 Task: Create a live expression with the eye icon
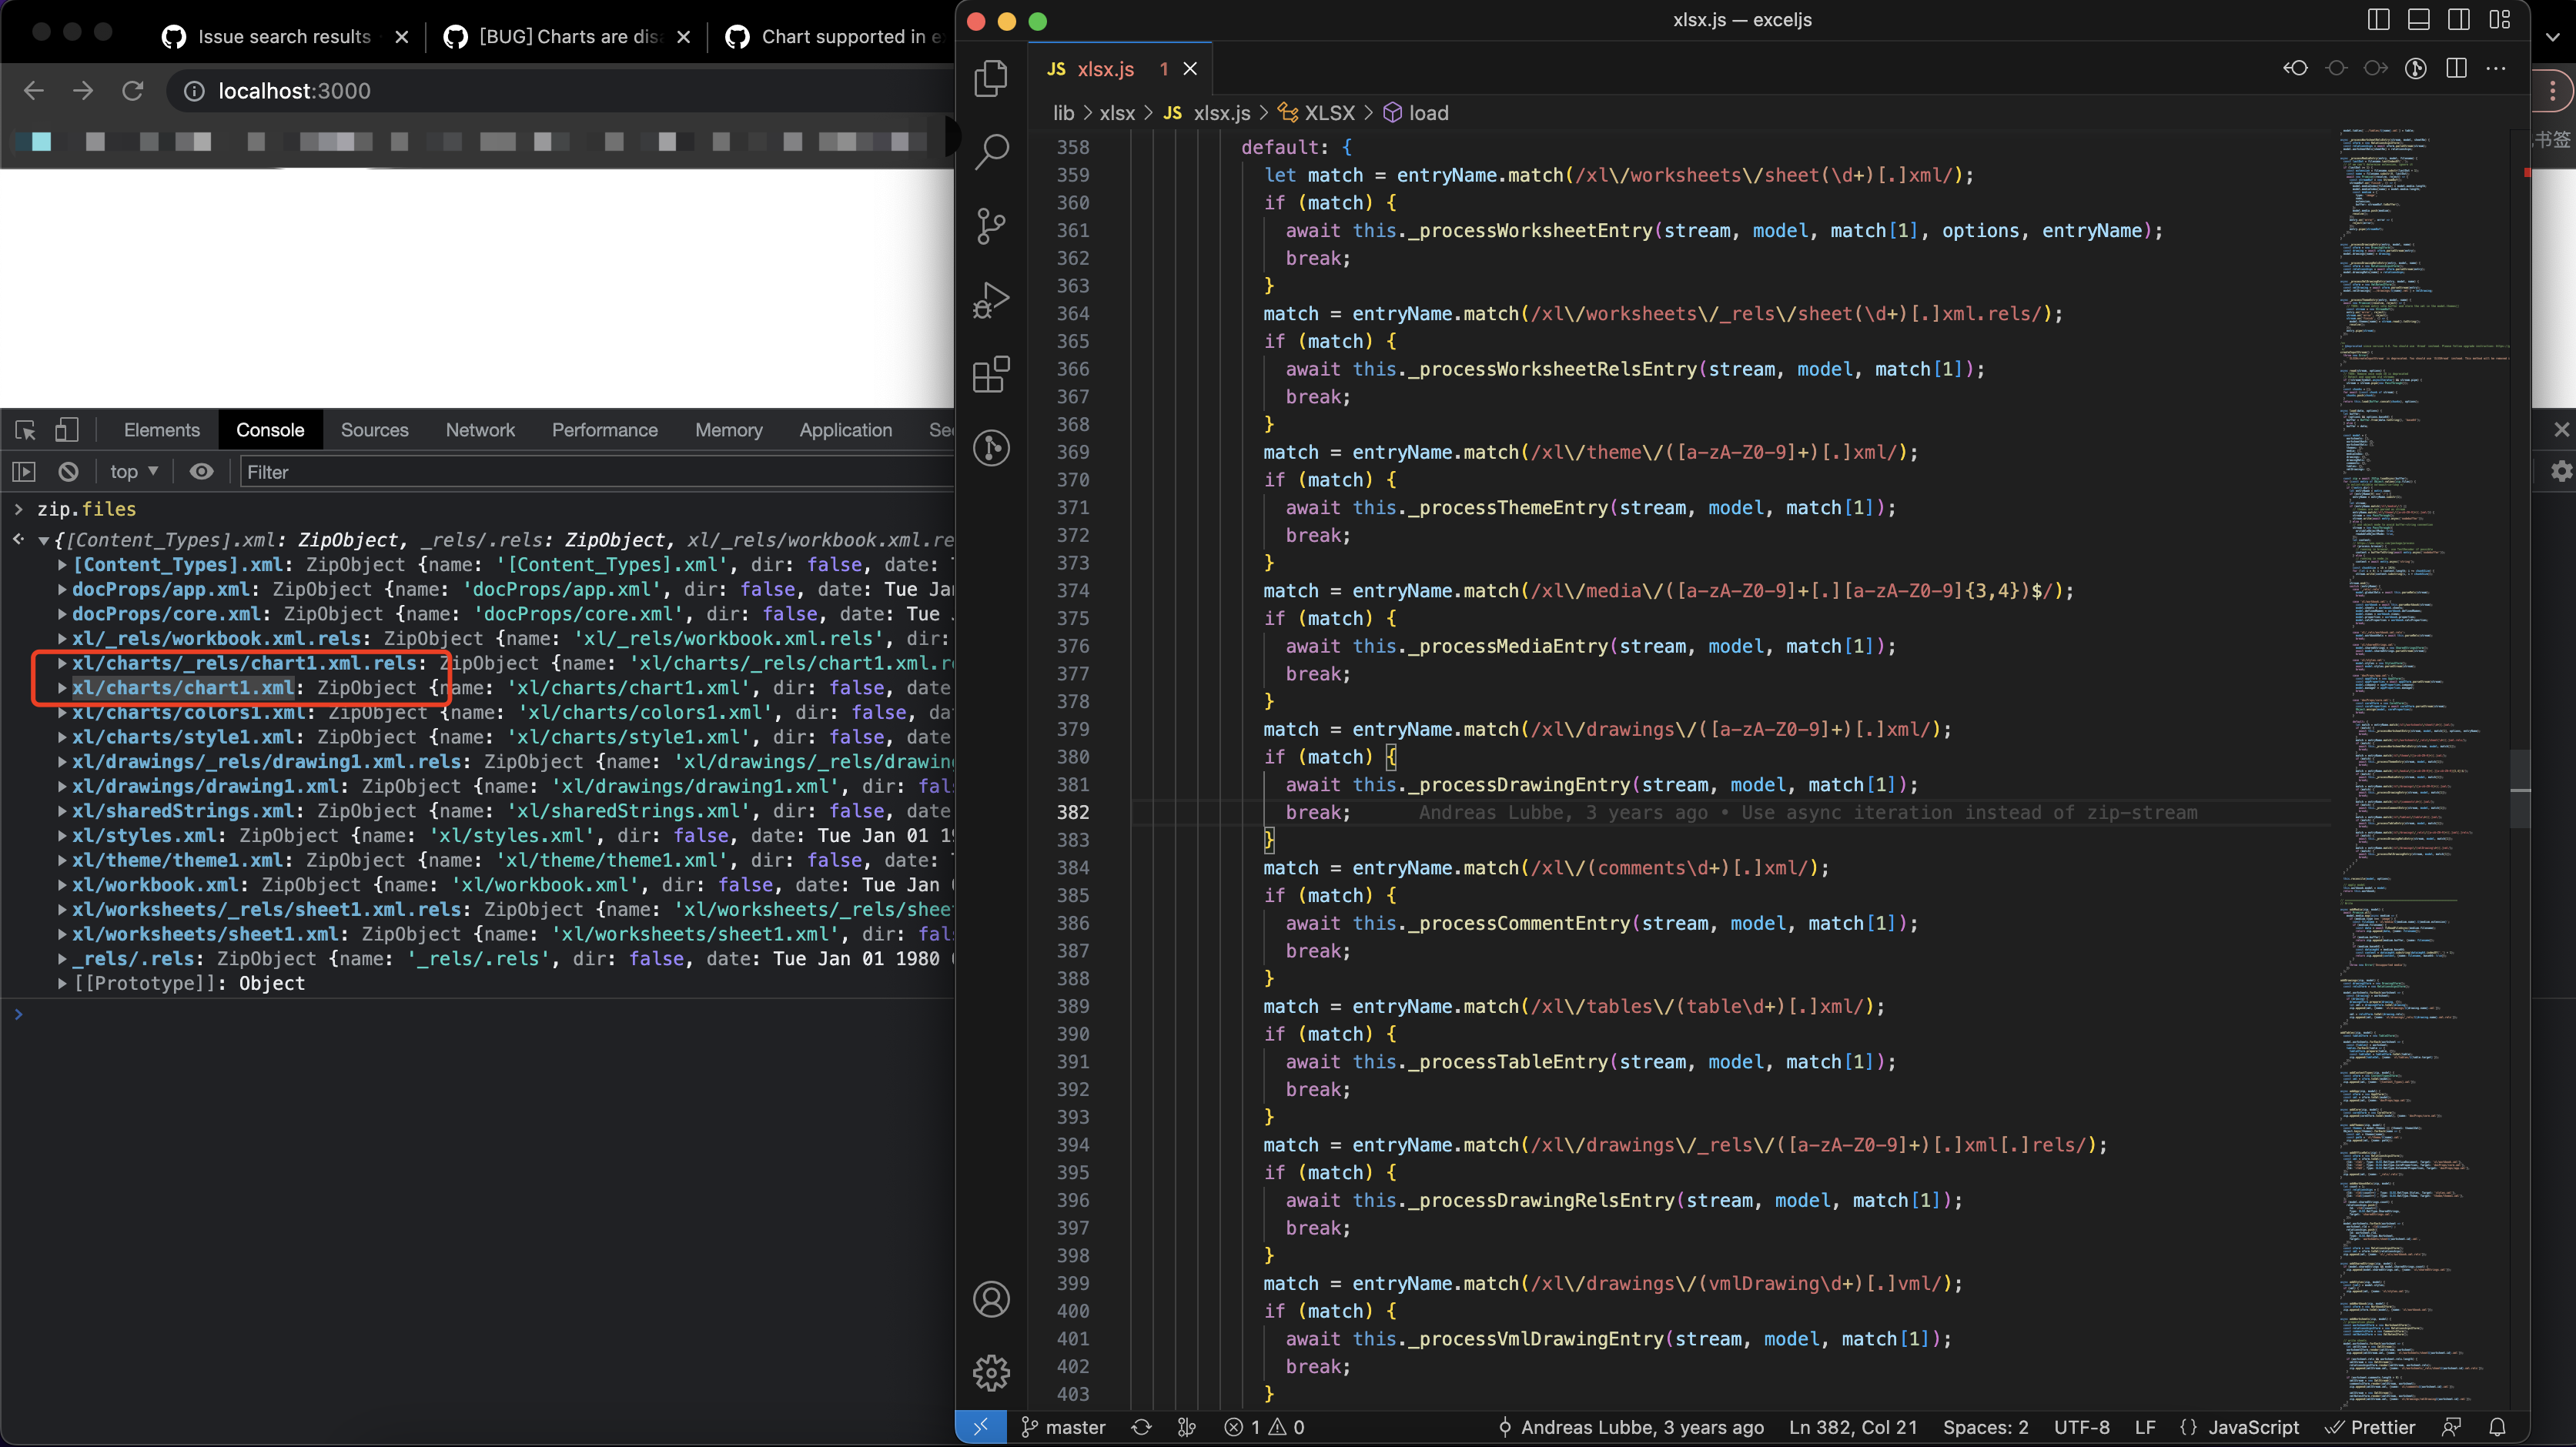pyautogui.click(x=202, y=472)
